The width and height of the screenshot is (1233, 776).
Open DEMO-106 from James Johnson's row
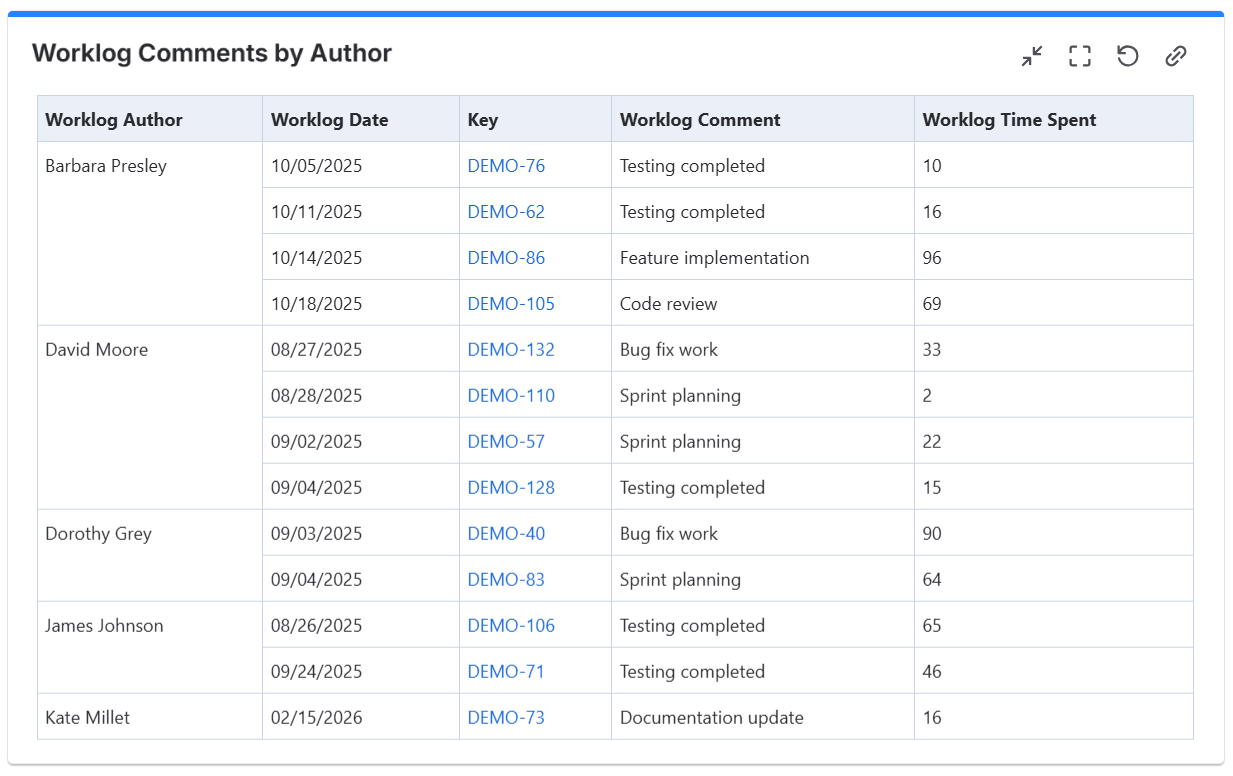pyautogui.click(x=511, y=625)
